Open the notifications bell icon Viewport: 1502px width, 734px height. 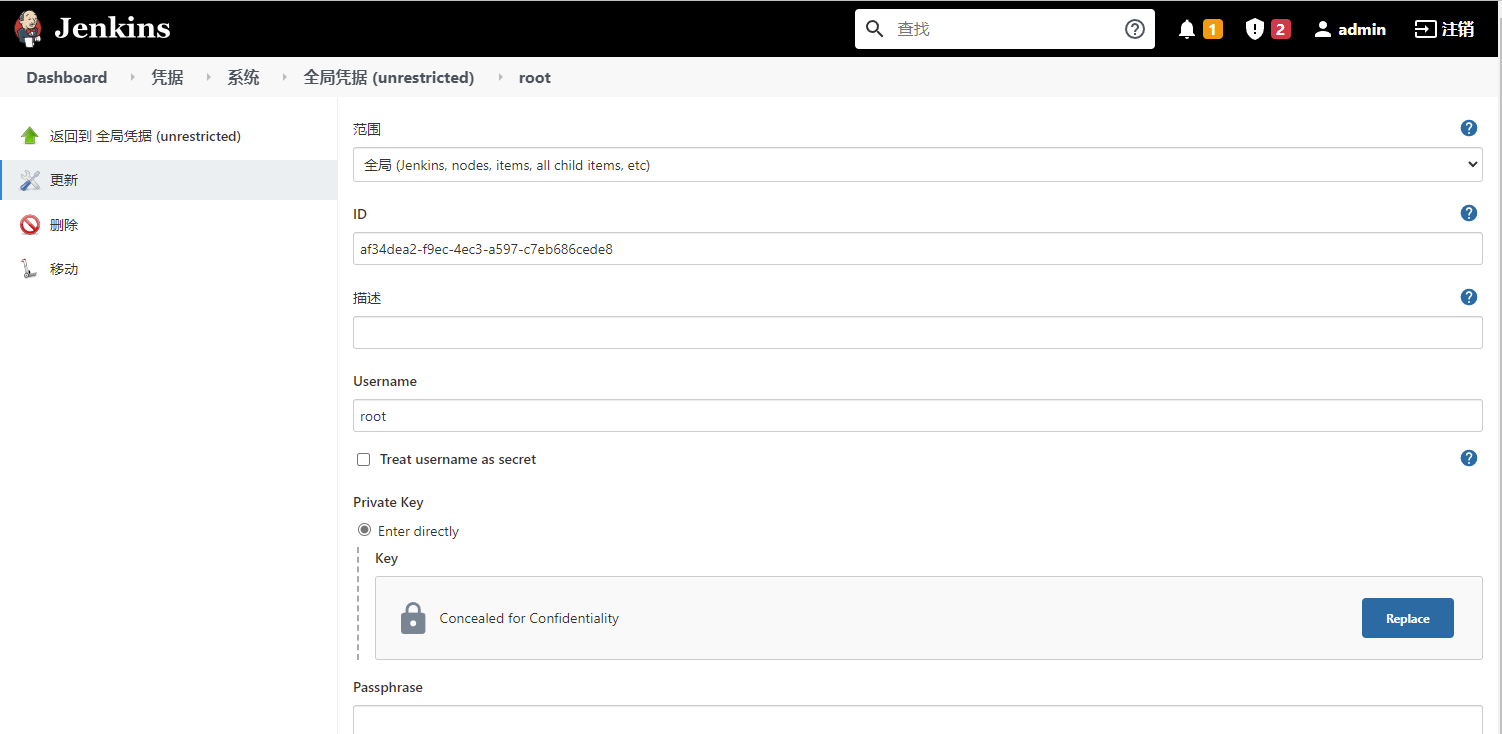point(1187,29)
